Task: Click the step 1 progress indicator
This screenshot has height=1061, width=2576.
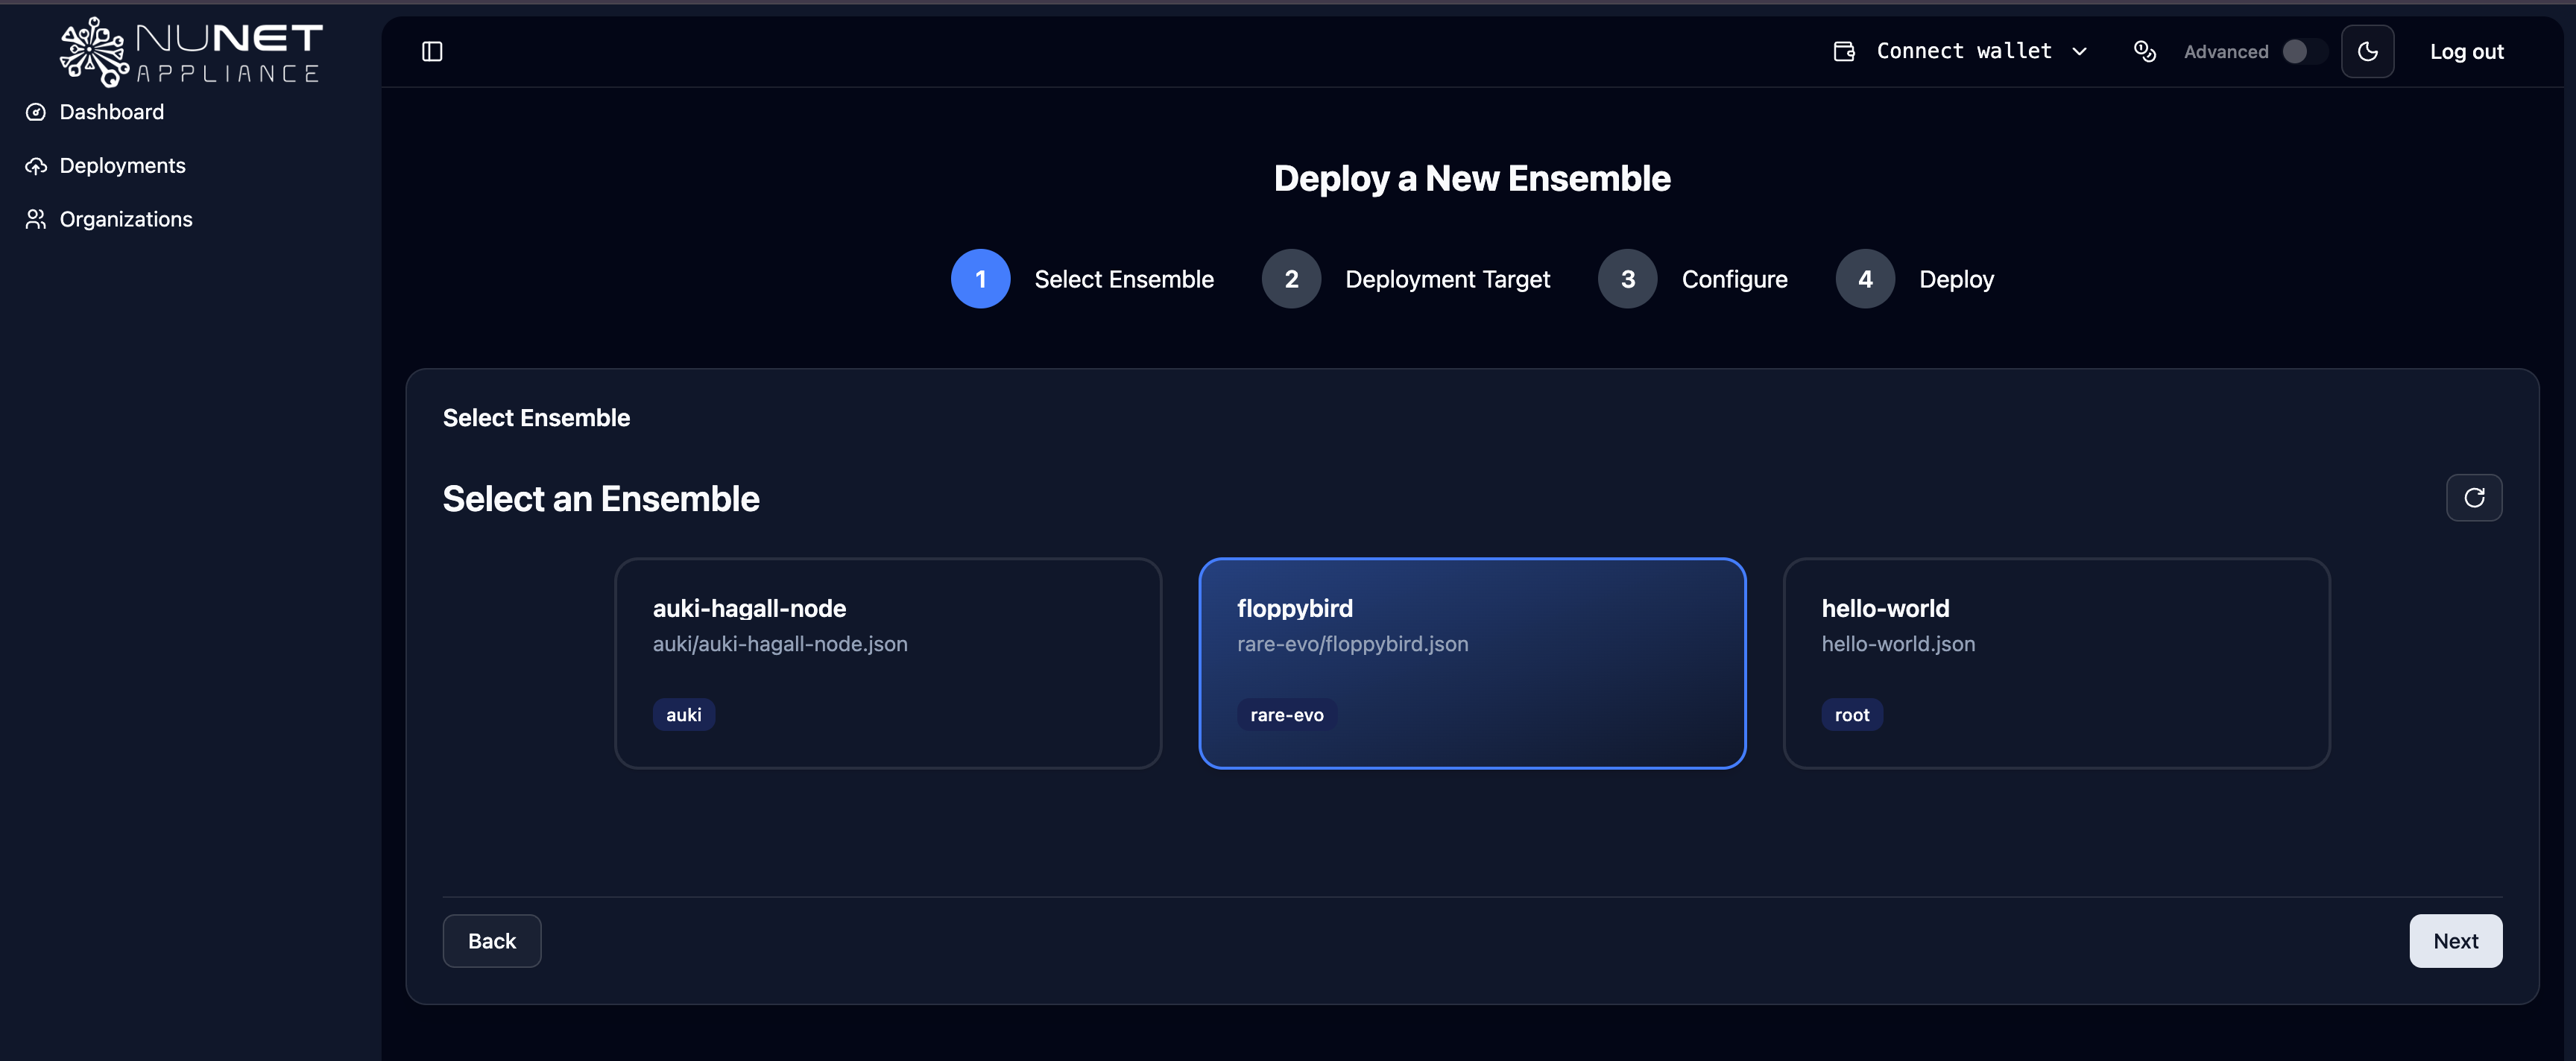Action: coord(980,279)
